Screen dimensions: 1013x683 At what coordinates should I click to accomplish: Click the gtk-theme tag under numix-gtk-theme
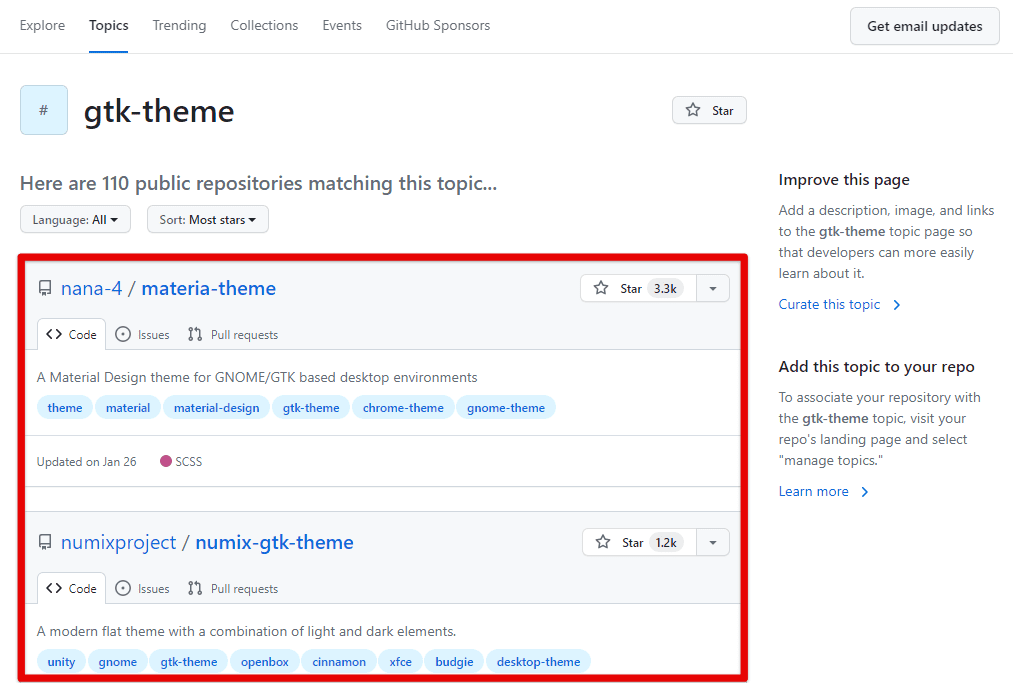pyautogui.click(x=189, y=662)
